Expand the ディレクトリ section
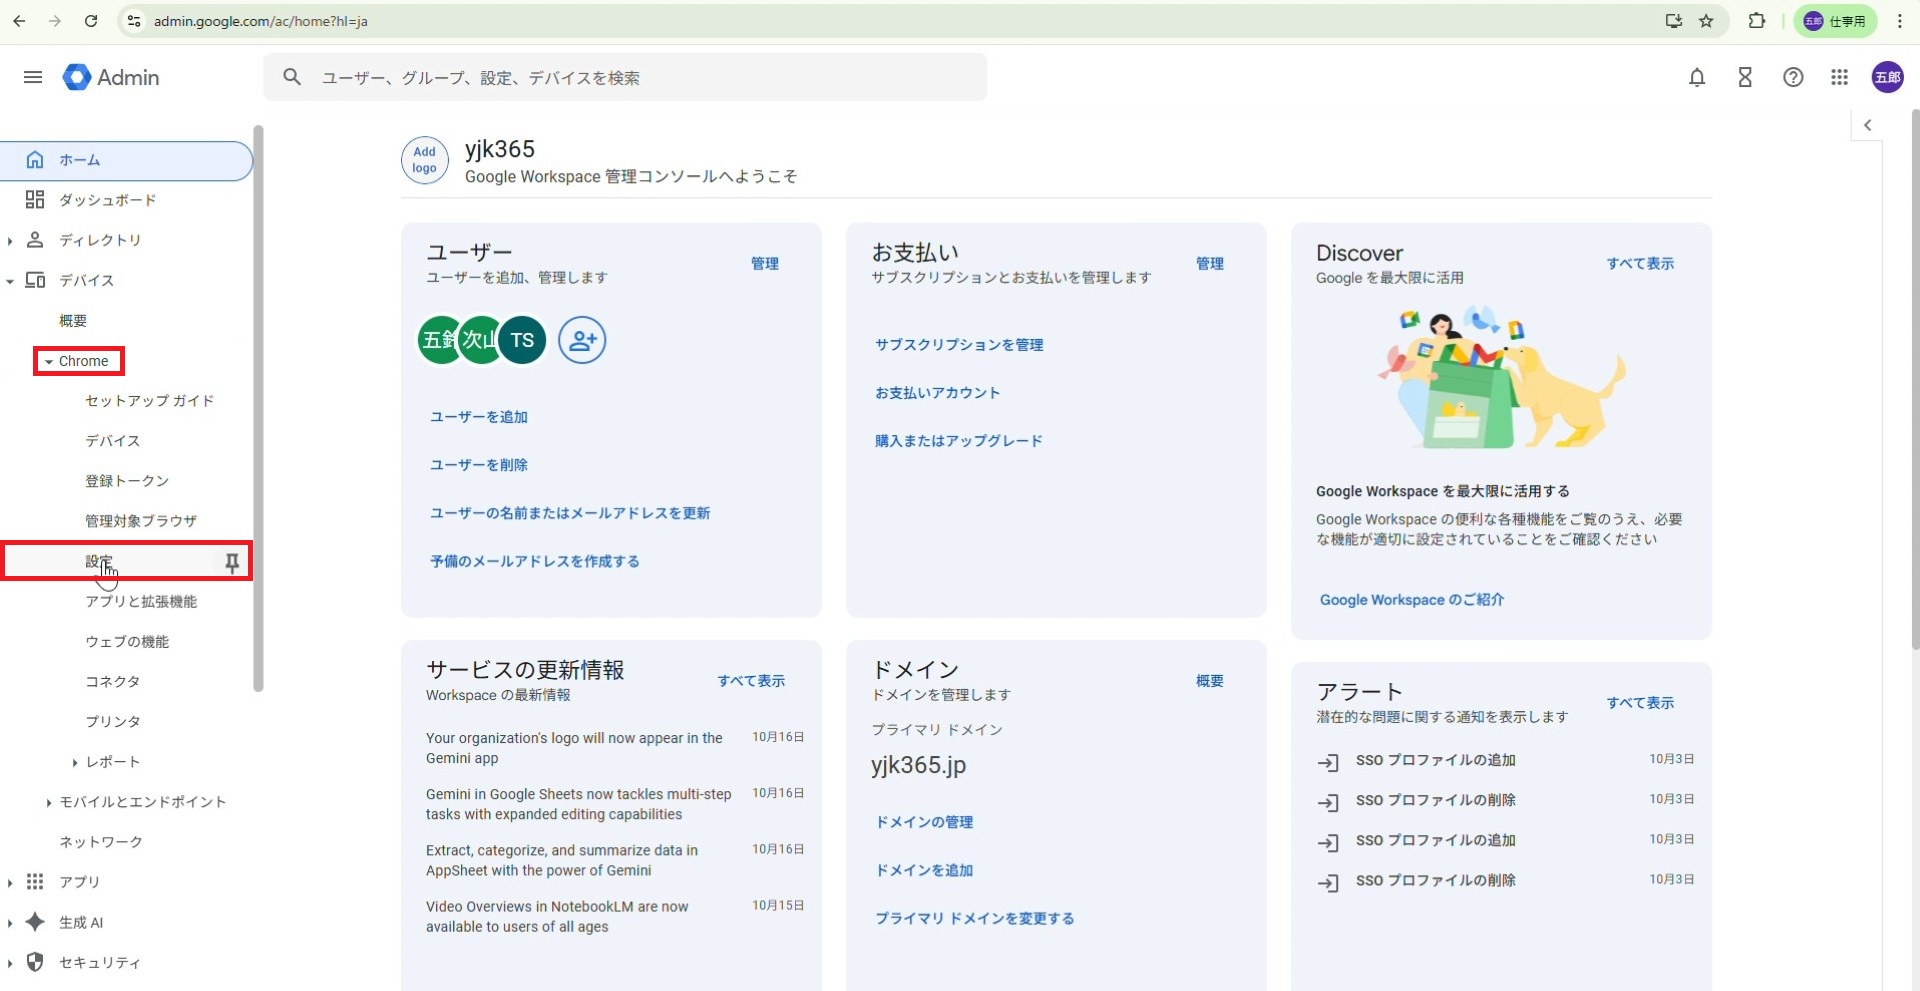 (x=10, y=241)
